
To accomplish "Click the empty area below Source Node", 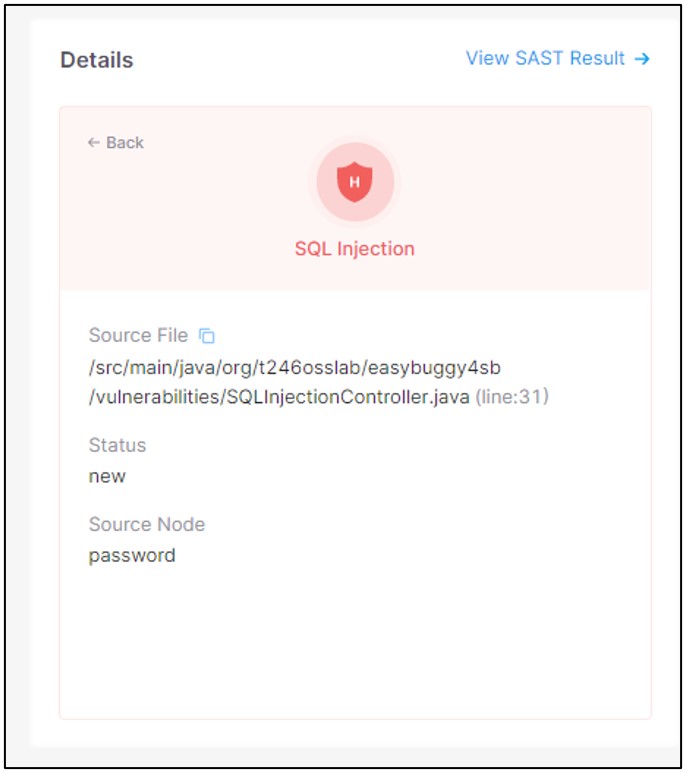I will point(354,640).
